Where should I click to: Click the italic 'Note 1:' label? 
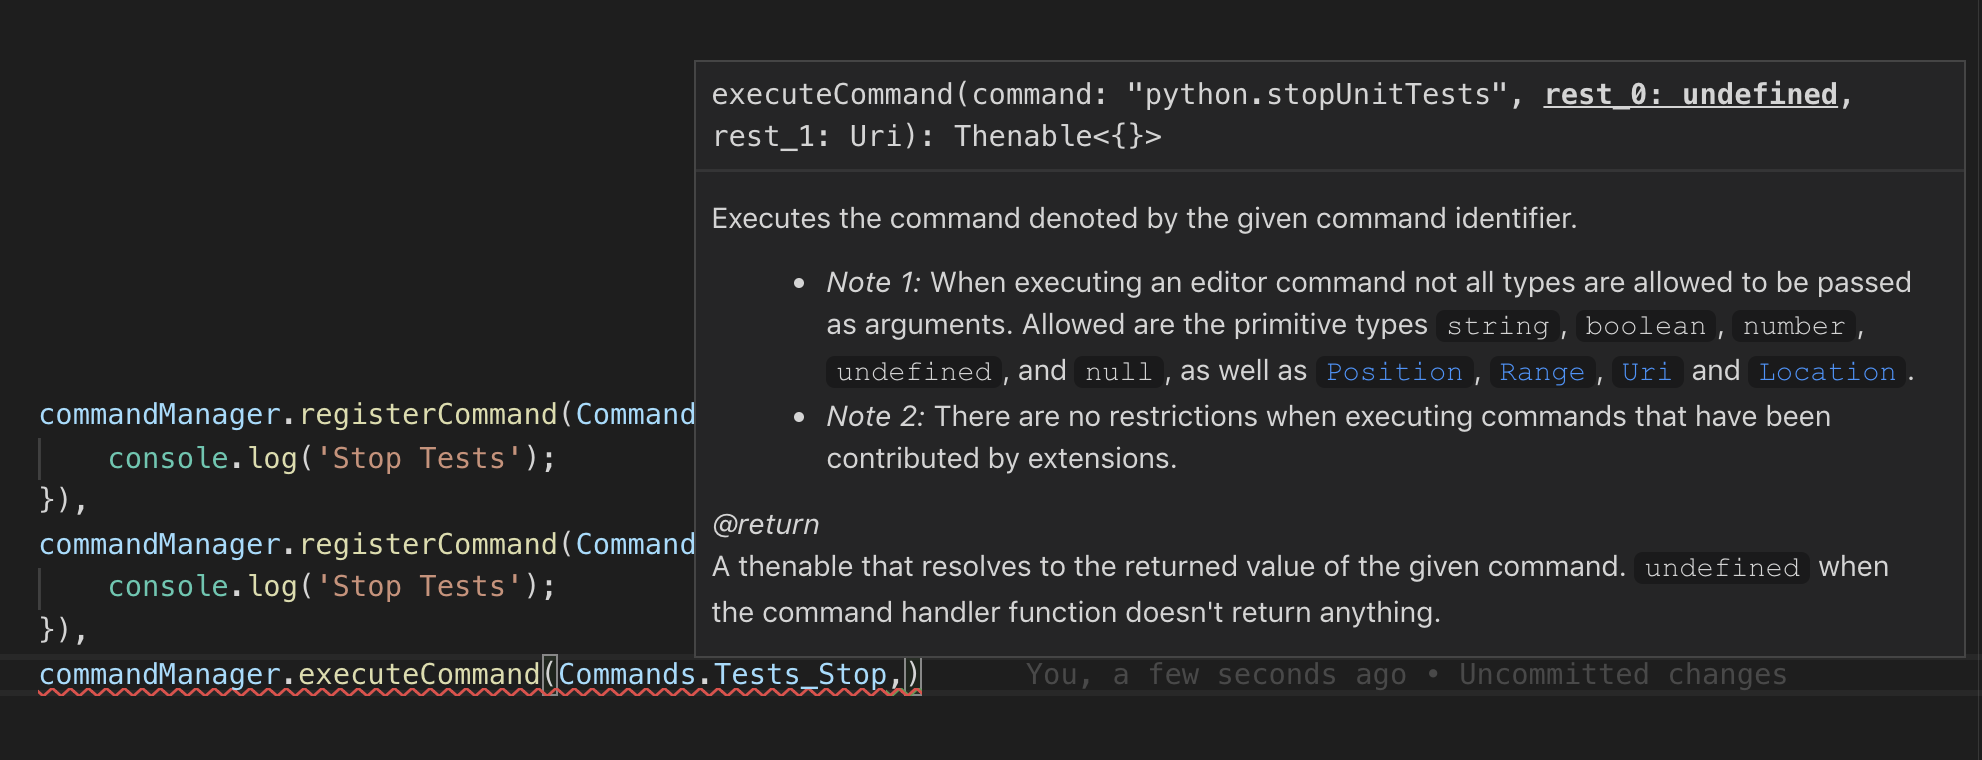[x=872, y=283]
